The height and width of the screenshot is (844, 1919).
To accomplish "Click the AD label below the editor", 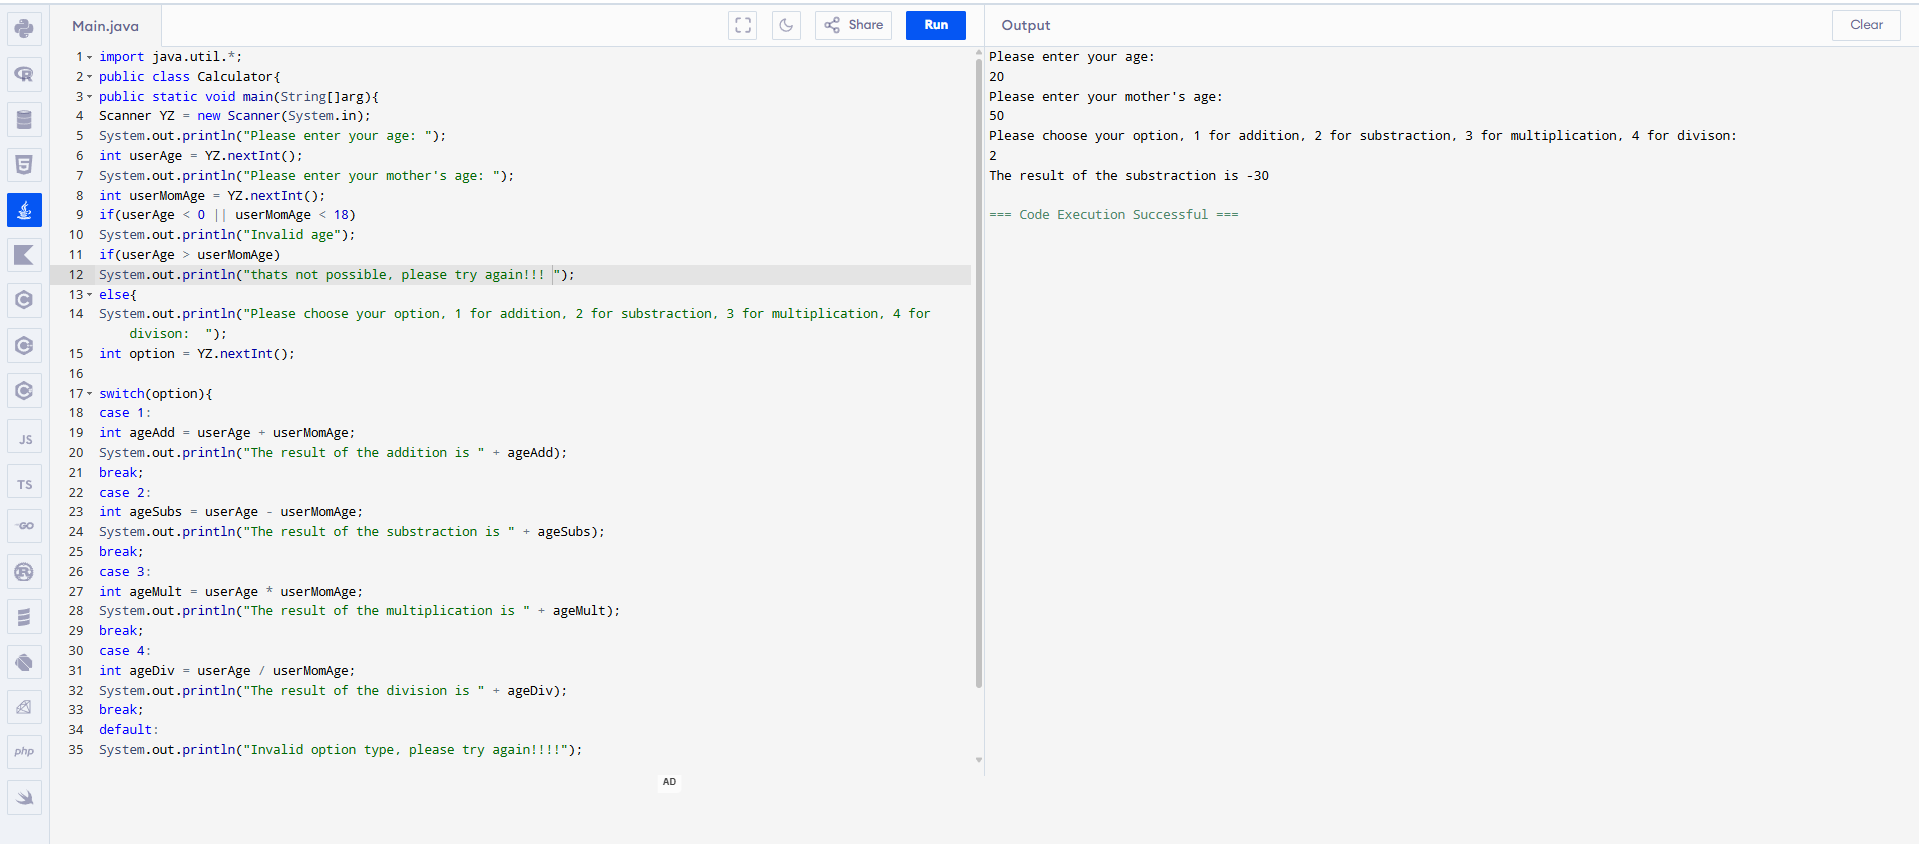I will [x=669, y=782].
